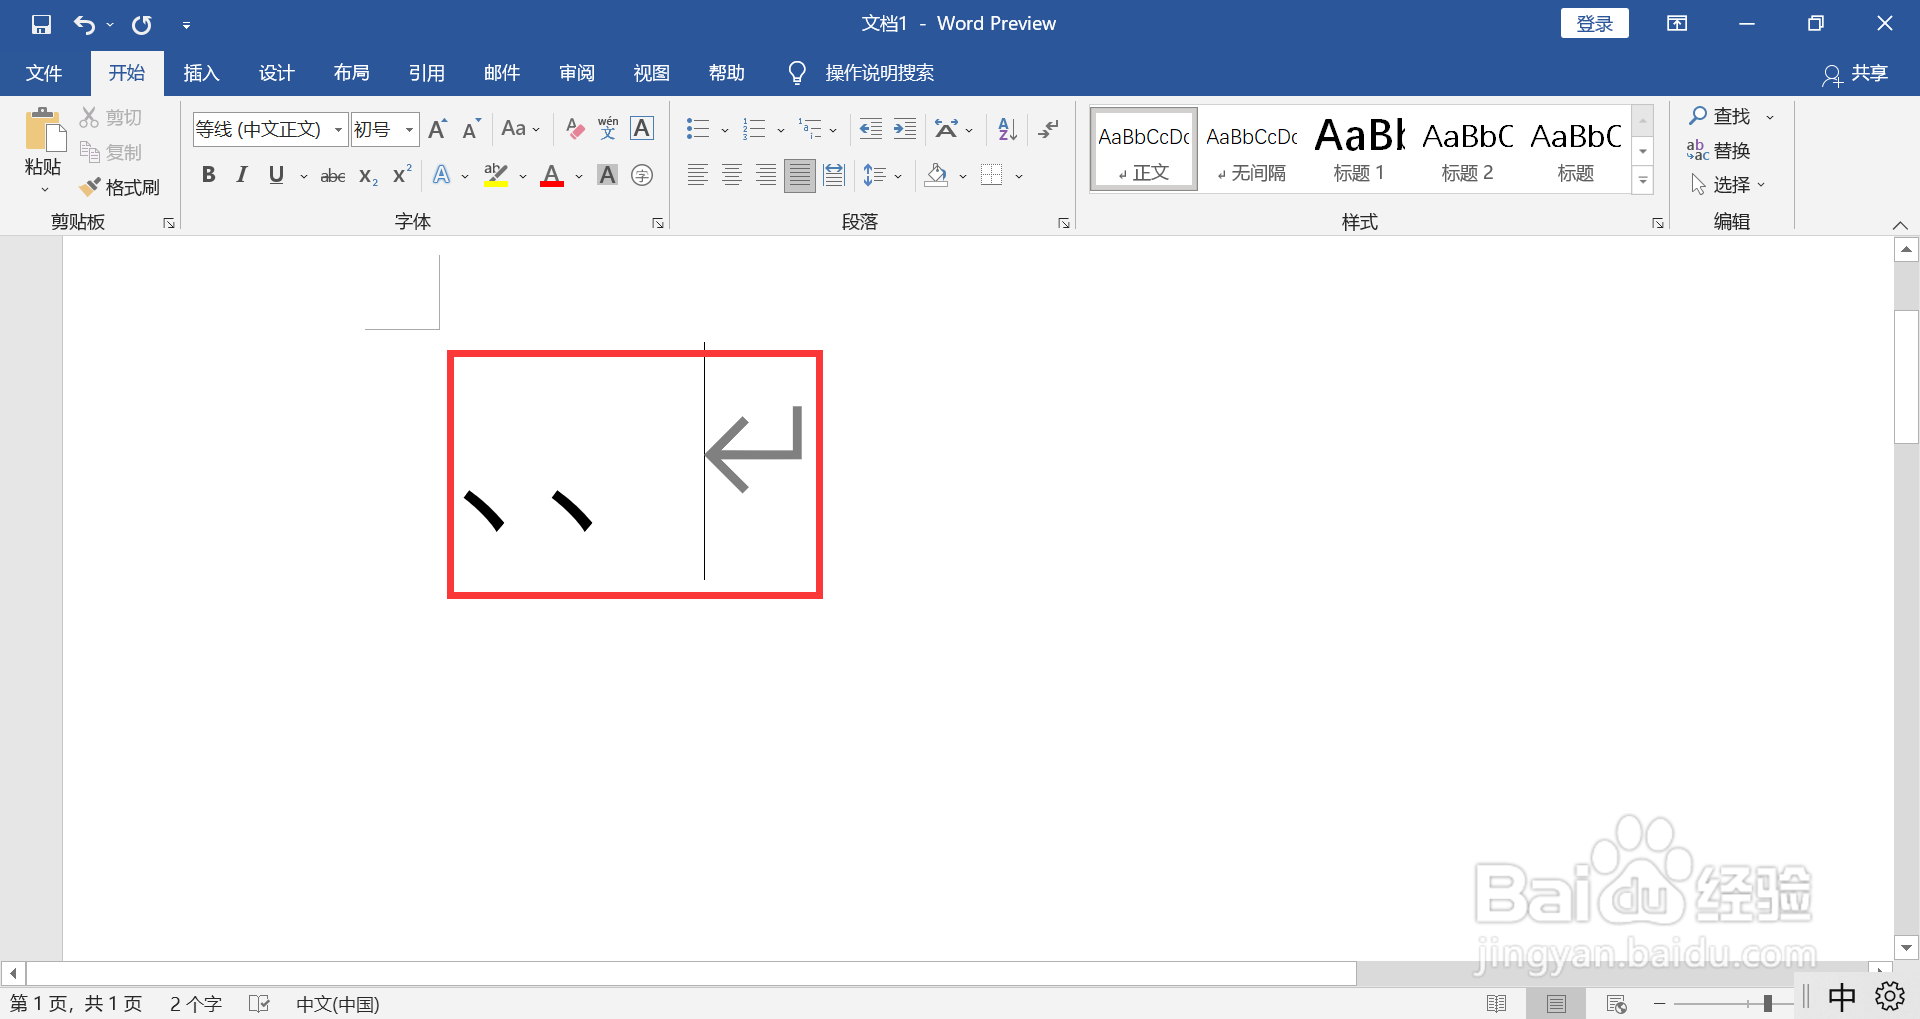Viewport: 1920px width, 1019px height.
Task: Decrease font size with the small A icon
Action: click(x=472, y=129)
